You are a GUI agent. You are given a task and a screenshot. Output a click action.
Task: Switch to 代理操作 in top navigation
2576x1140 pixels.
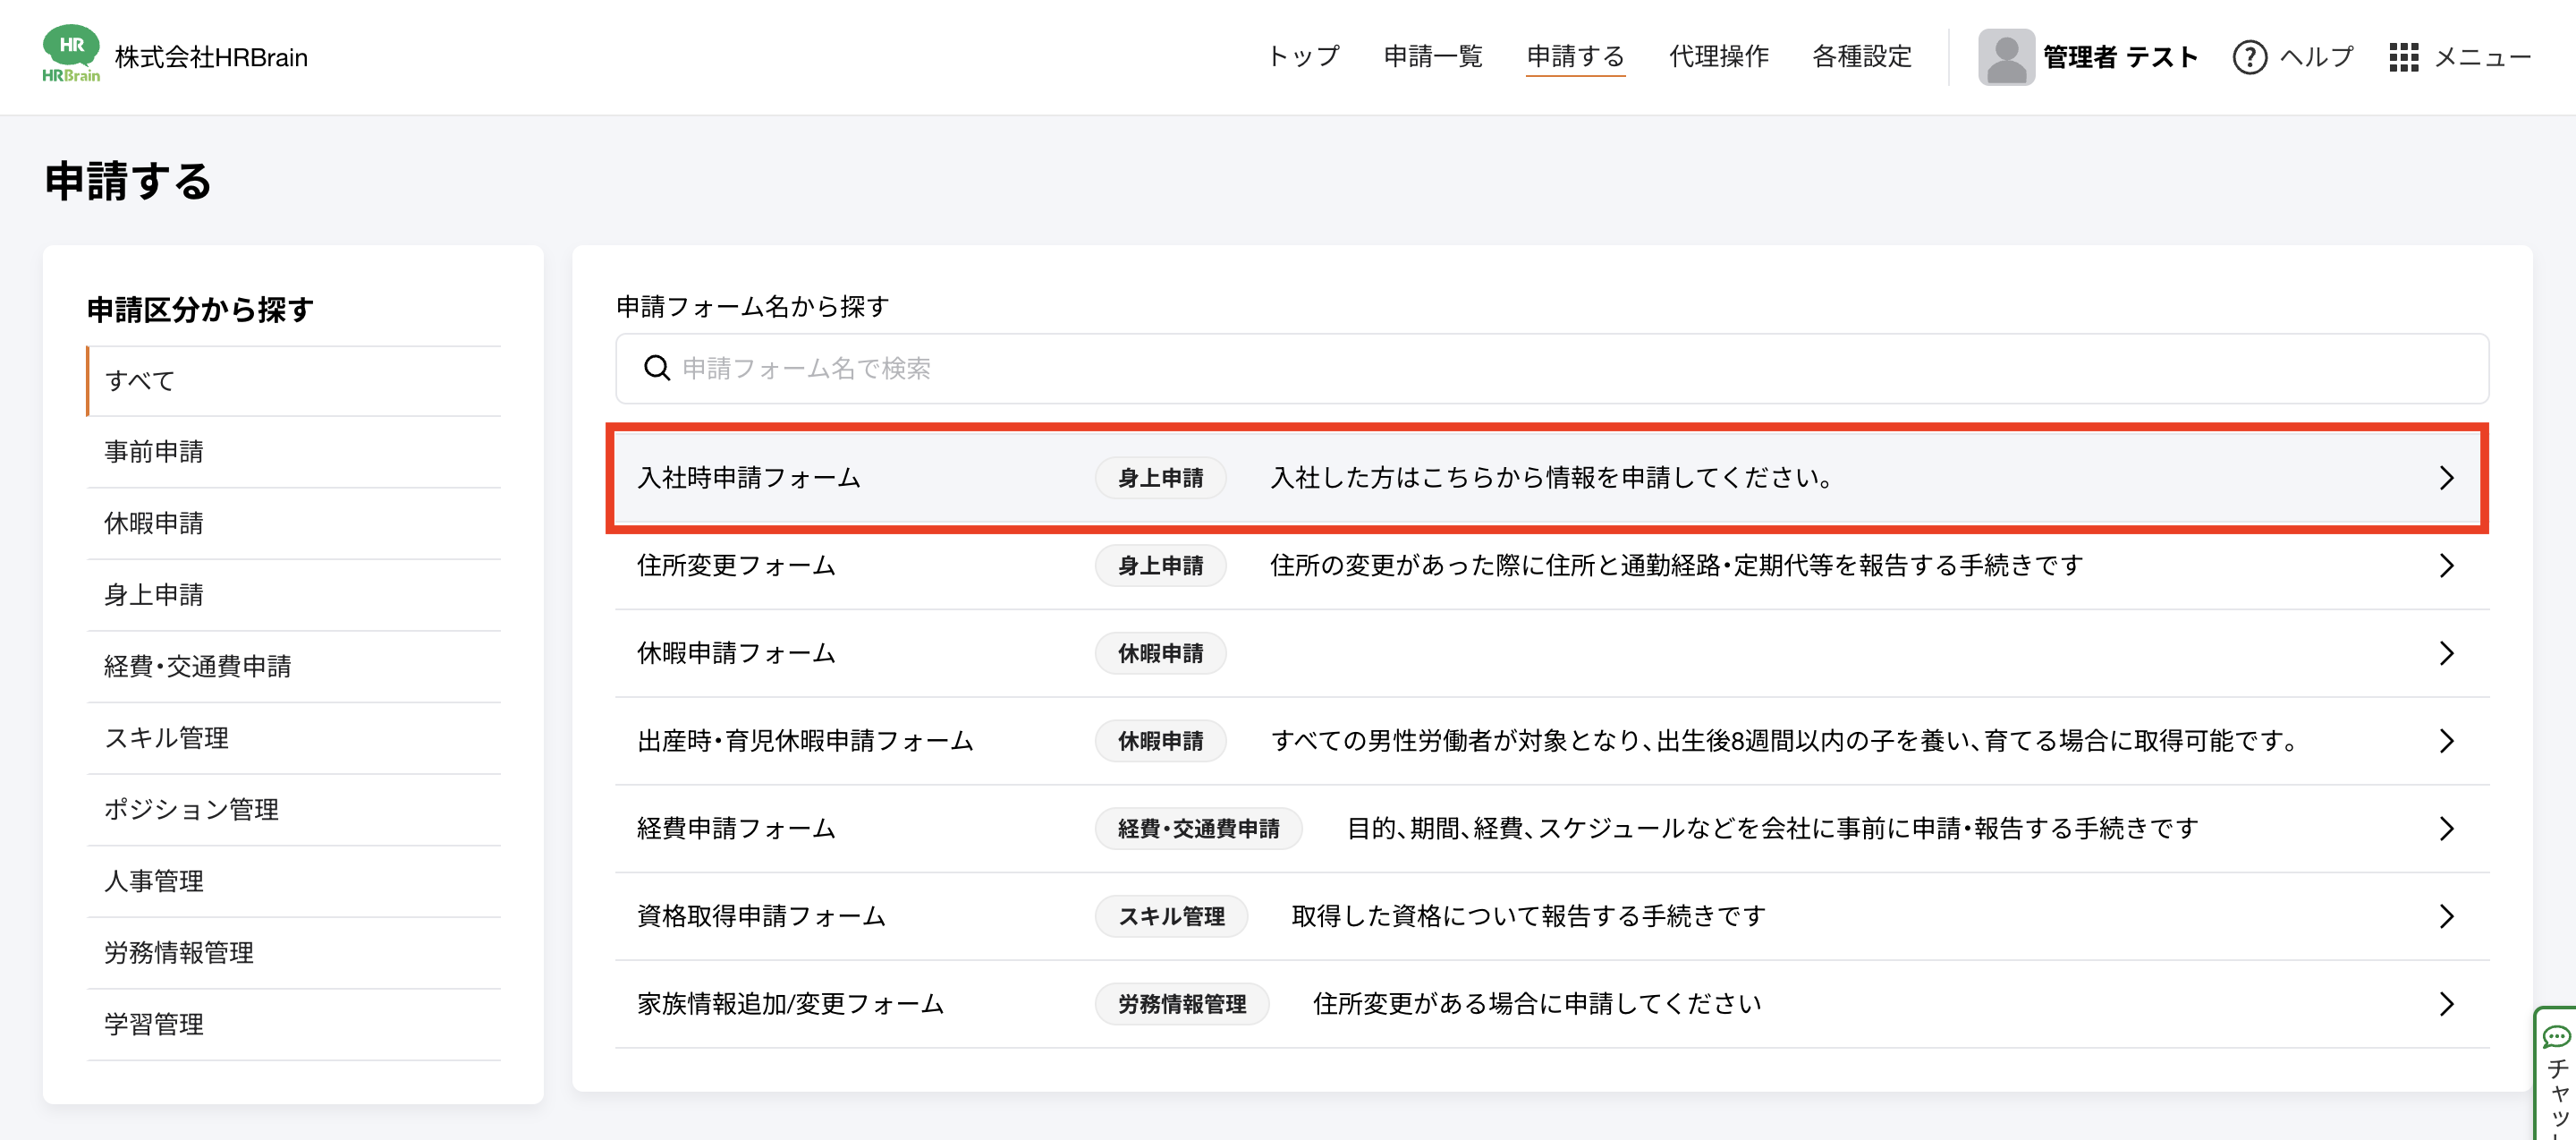[x=1718, y=57]
